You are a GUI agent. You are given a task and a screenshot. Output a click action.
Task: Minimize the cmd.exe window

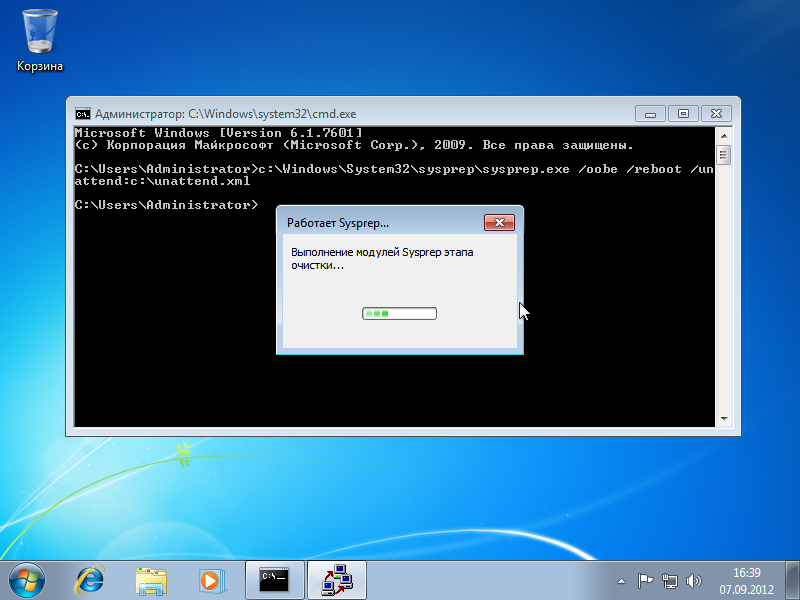(x=650, y=114)
